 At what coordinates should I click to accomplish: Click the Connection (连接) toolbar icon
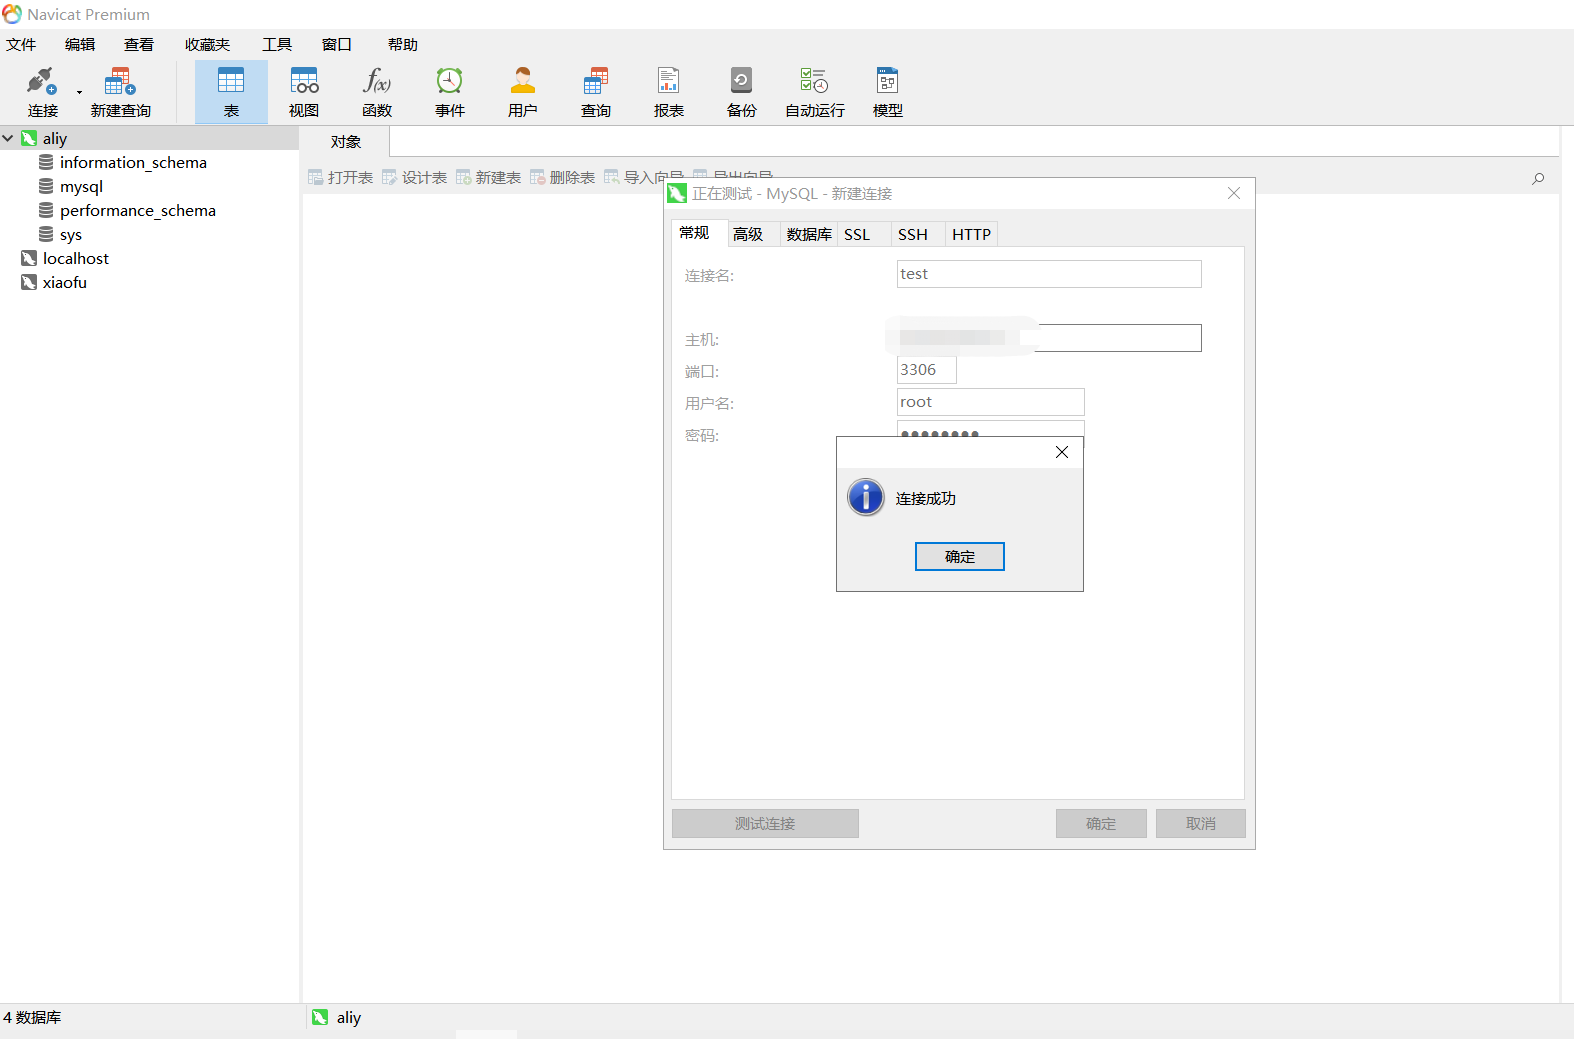click(x=42, y=92)
